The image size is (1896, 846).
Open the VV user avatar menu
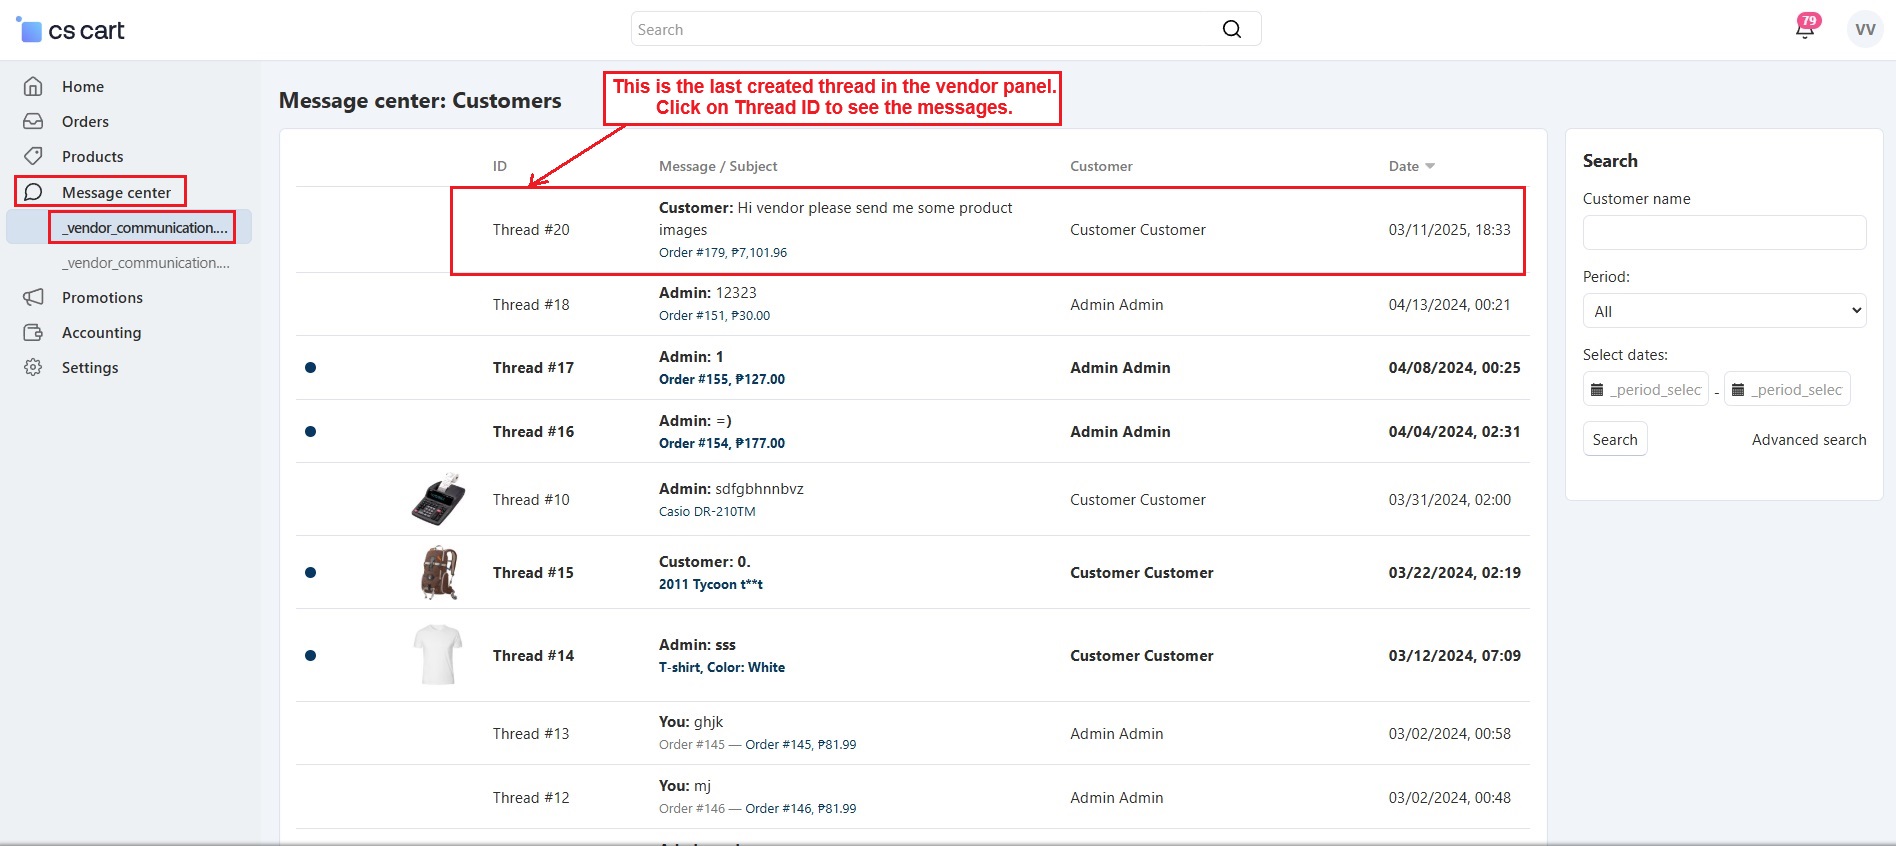coord(1864,29)
